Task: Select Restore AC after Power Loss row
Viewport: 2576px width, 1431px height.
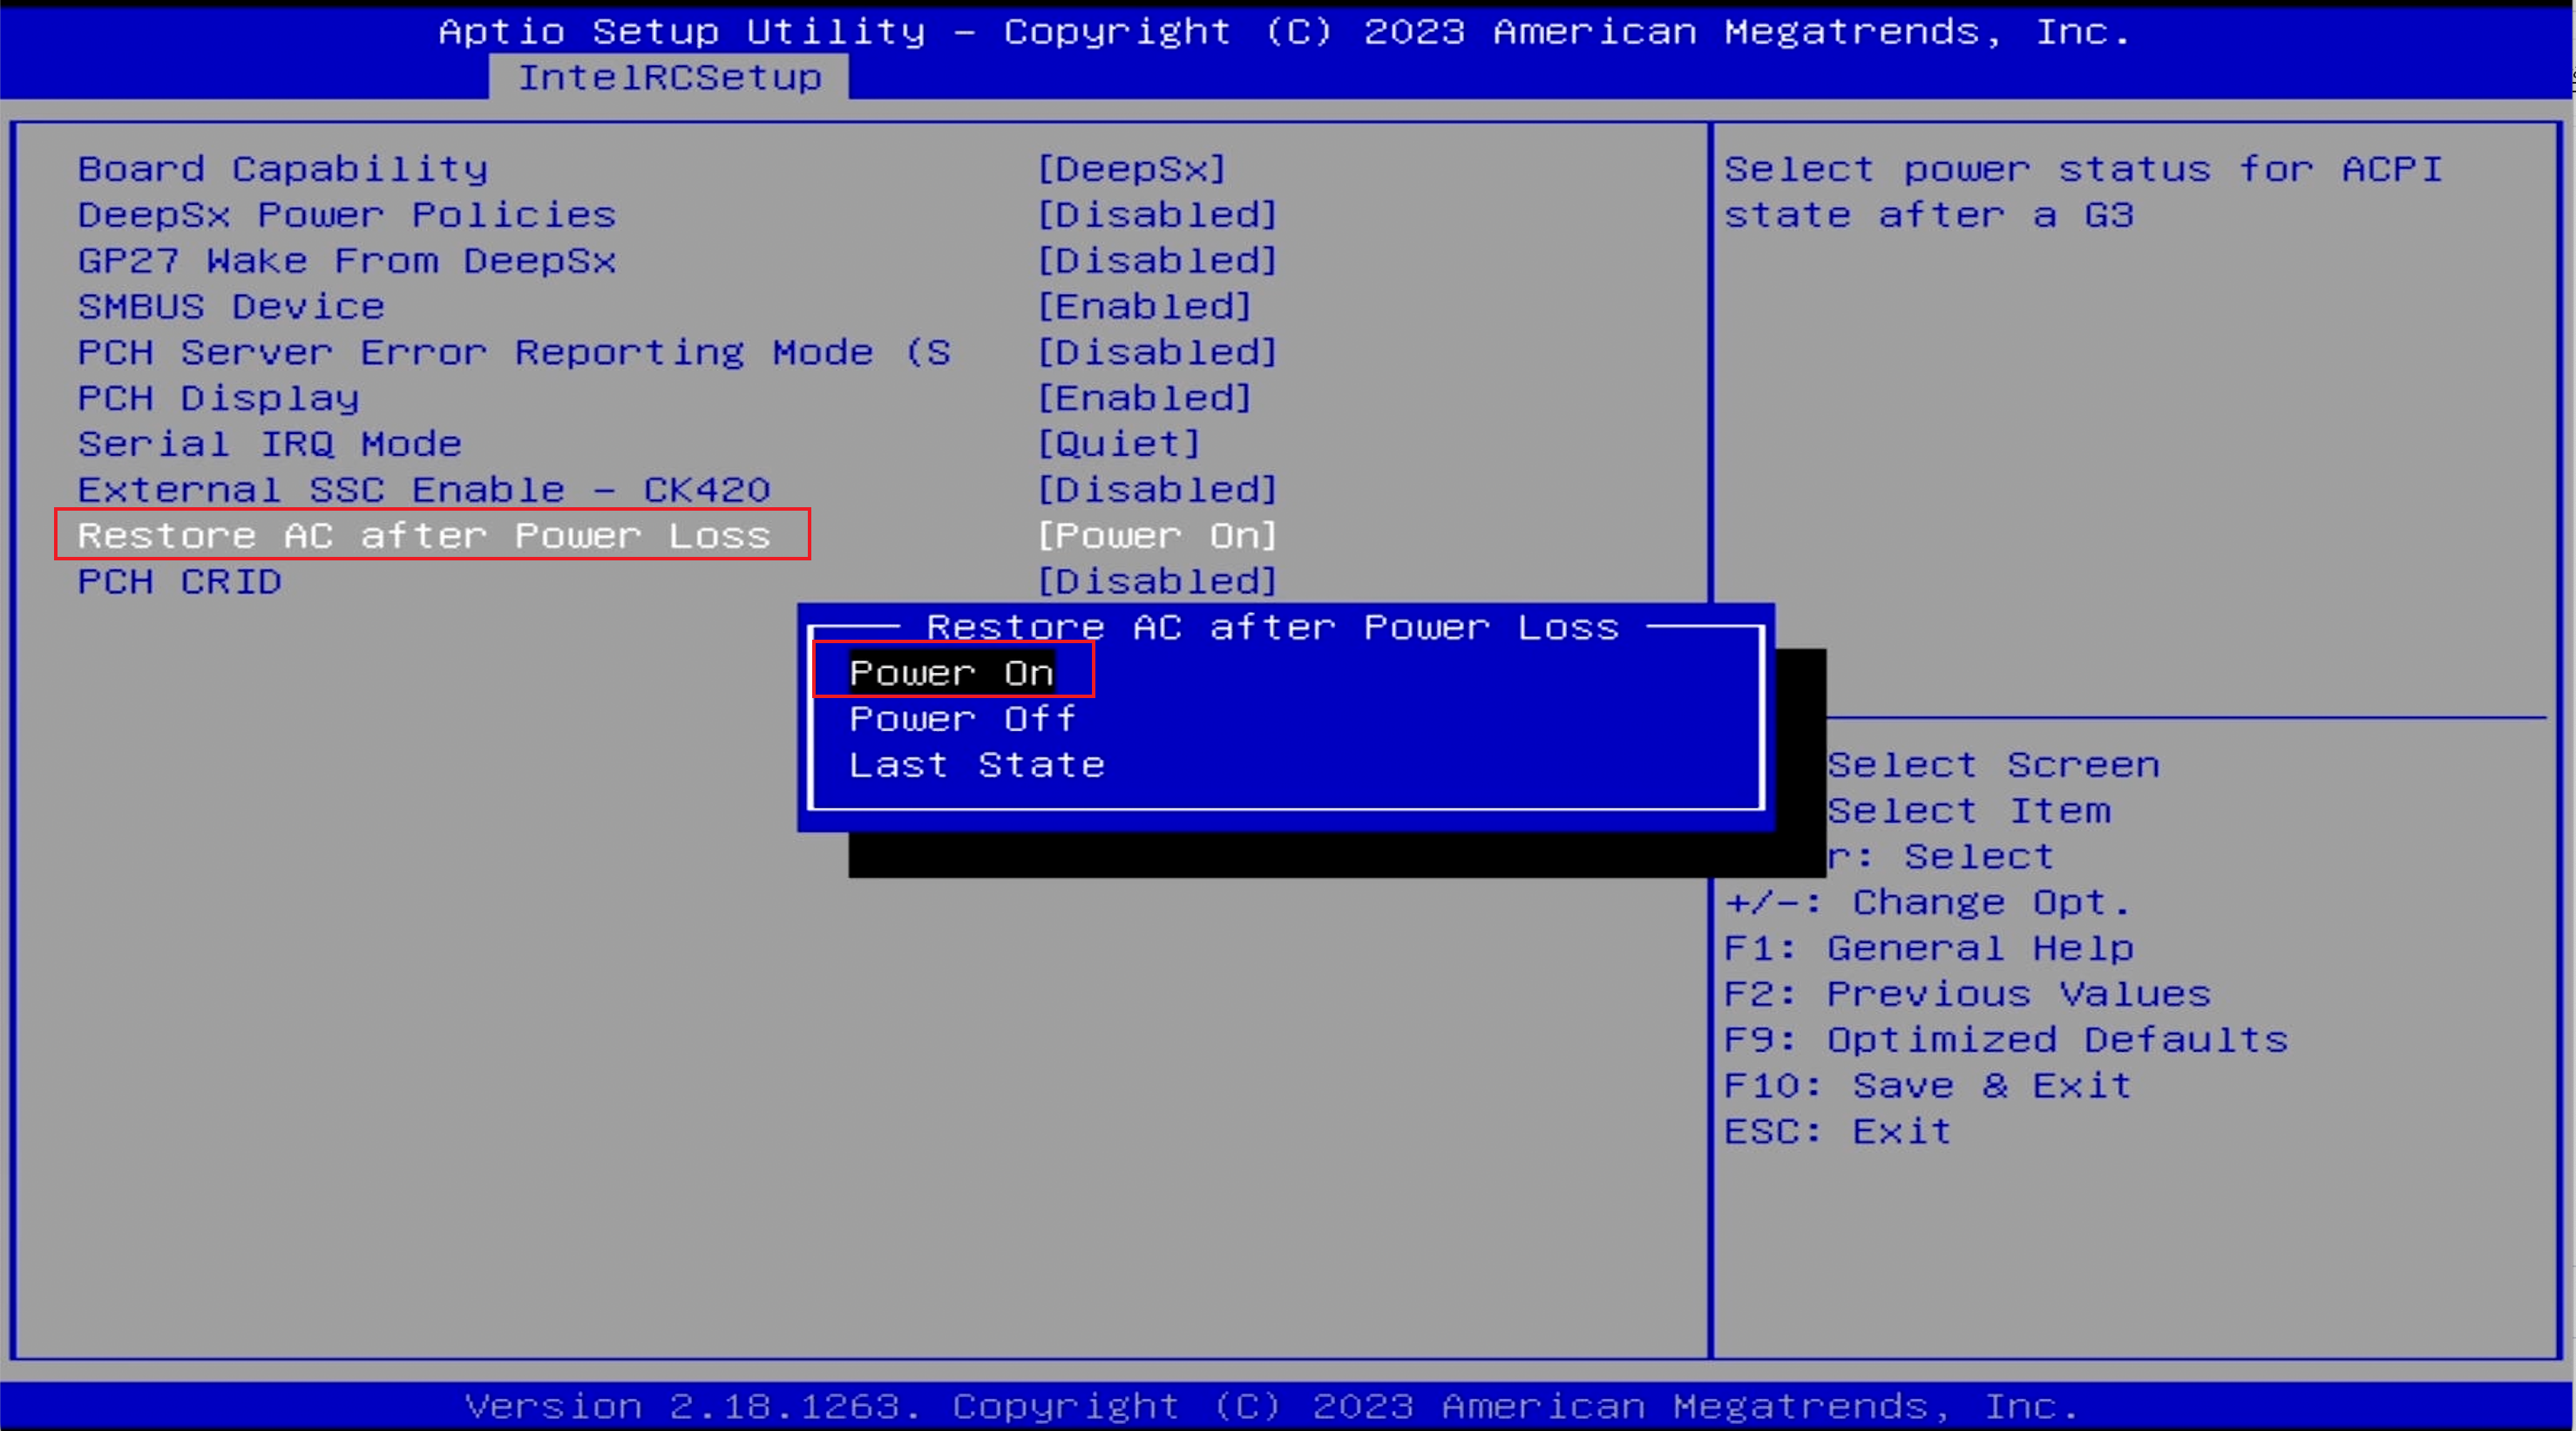Action: coord(424,536)
